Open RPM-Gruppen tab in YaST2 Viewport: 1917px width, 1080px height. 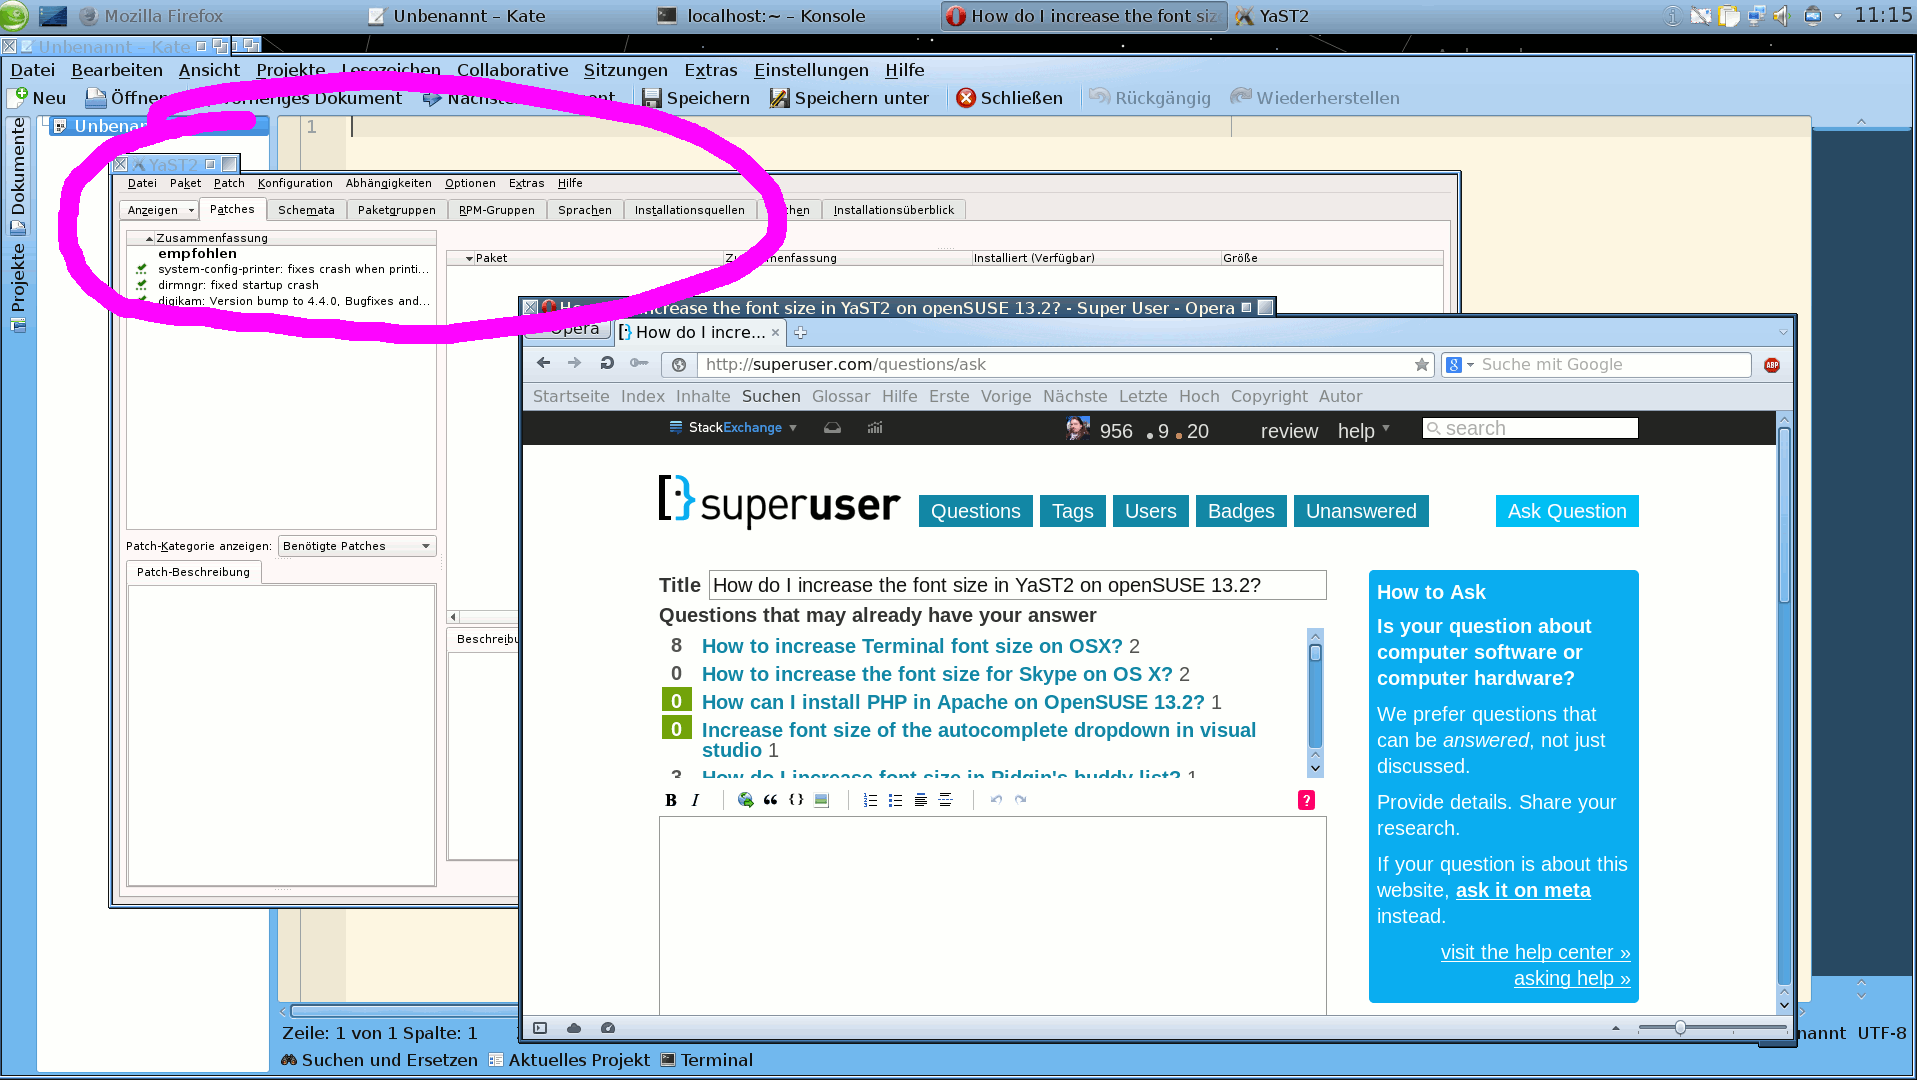(497, 210)
